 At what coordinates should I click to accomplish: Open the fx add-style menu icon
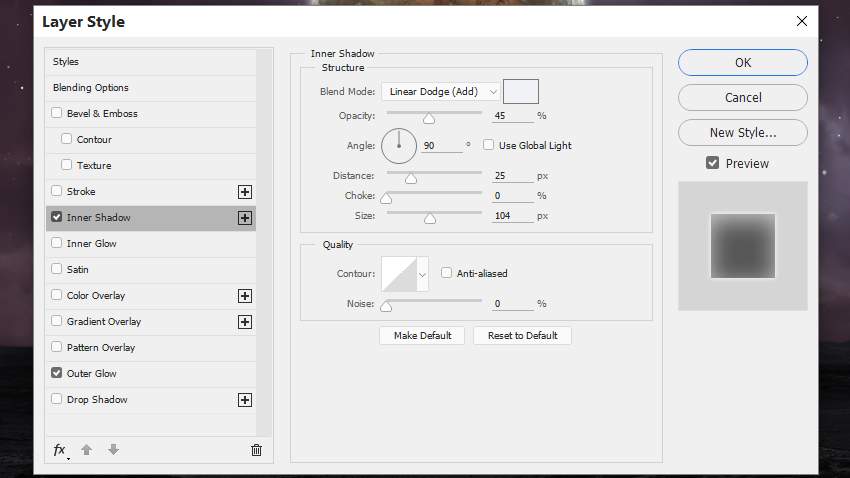tap(60, 450)
